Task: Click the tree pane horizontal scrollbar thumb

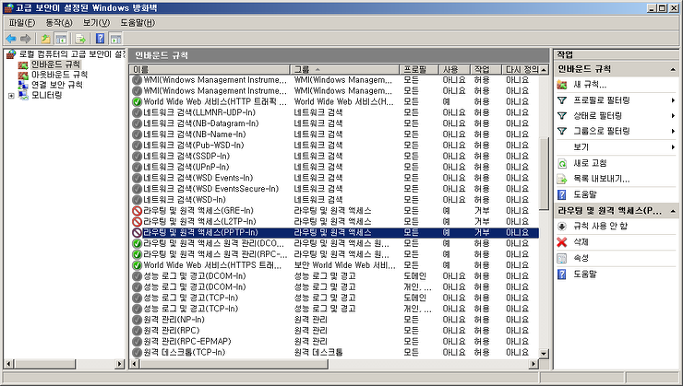Action: (x=45, y=363)
